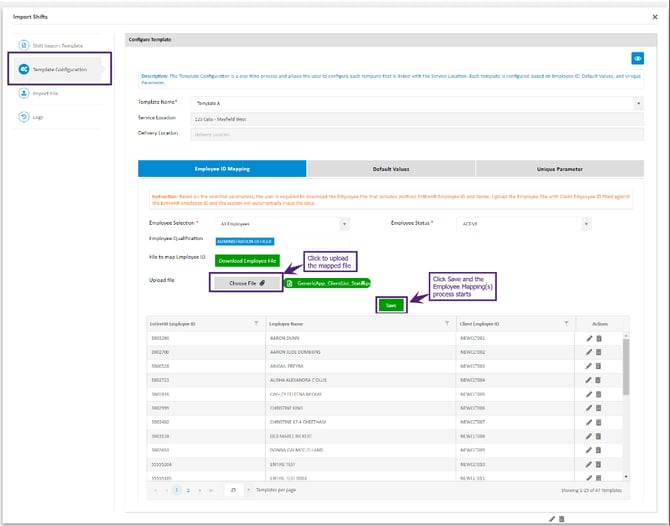The image size is (670, 526).
Task: Jump to first page in pagination
Action: click(156, 490)
